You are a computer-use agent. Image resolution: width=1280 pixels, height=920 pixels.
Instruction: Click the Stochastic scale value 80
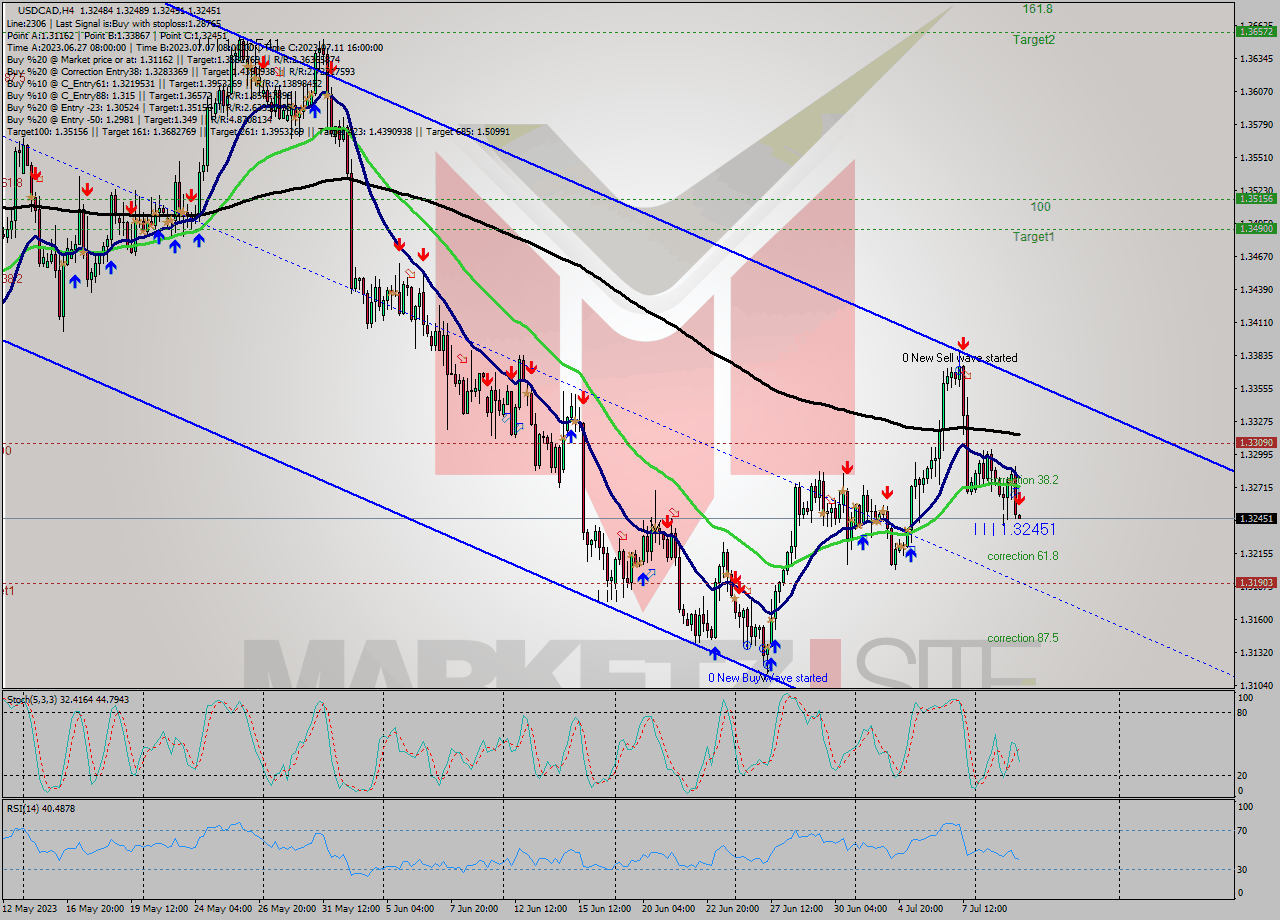click(1241, 713)
